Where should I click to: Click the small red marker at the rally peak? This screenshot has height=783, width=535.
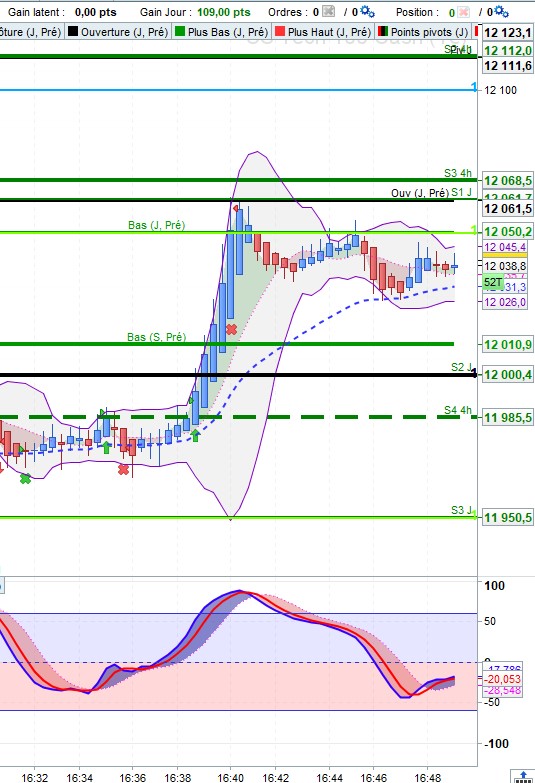tap(235, 208)
